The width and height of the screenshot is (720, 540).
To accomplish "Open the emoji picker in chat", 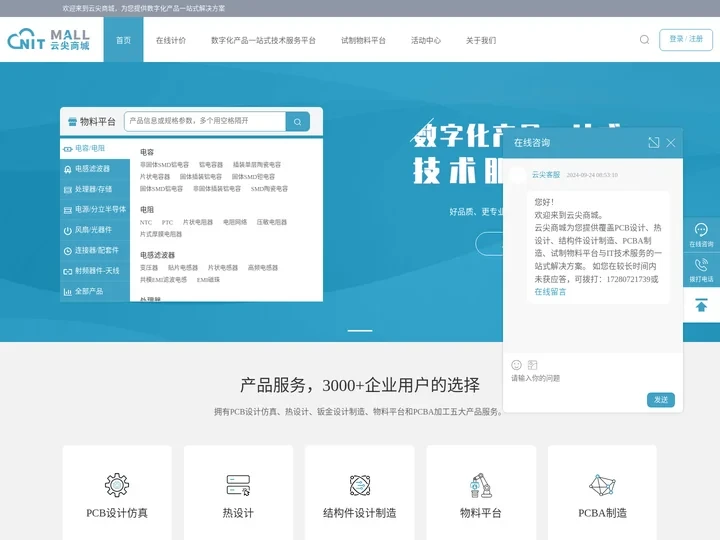I will pos(517,365).
